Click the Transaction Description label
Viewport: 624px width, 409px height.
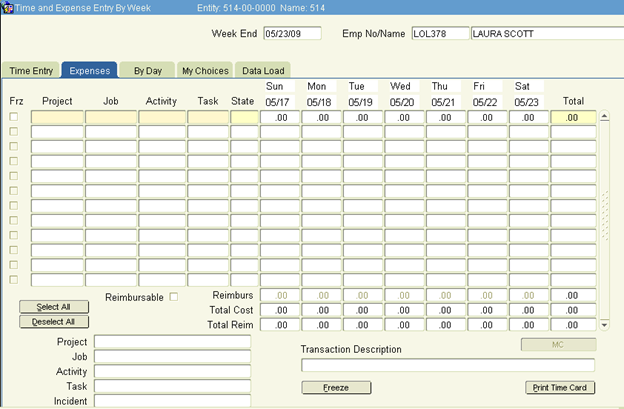tap(351, 349)
